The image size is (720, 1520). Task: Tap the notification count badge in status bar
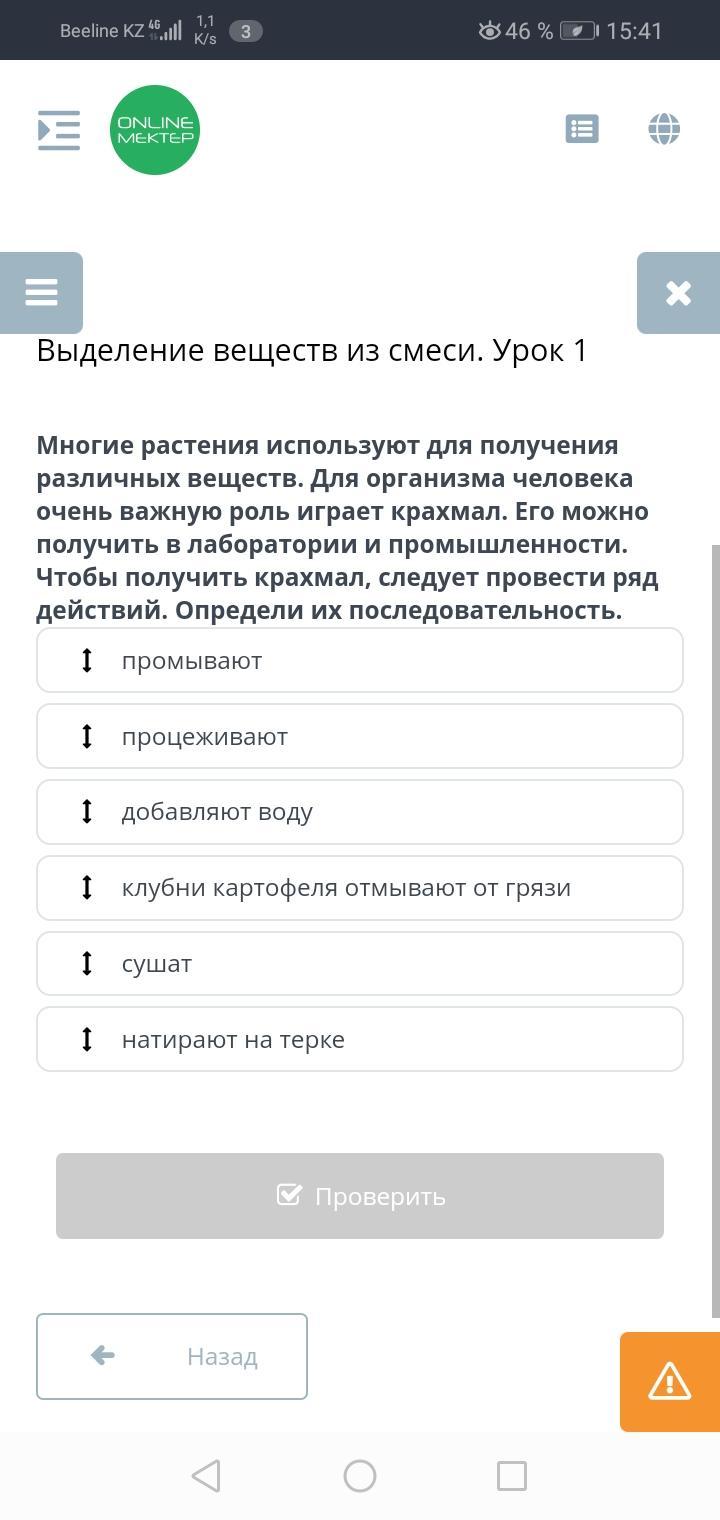tap(246, 31)
